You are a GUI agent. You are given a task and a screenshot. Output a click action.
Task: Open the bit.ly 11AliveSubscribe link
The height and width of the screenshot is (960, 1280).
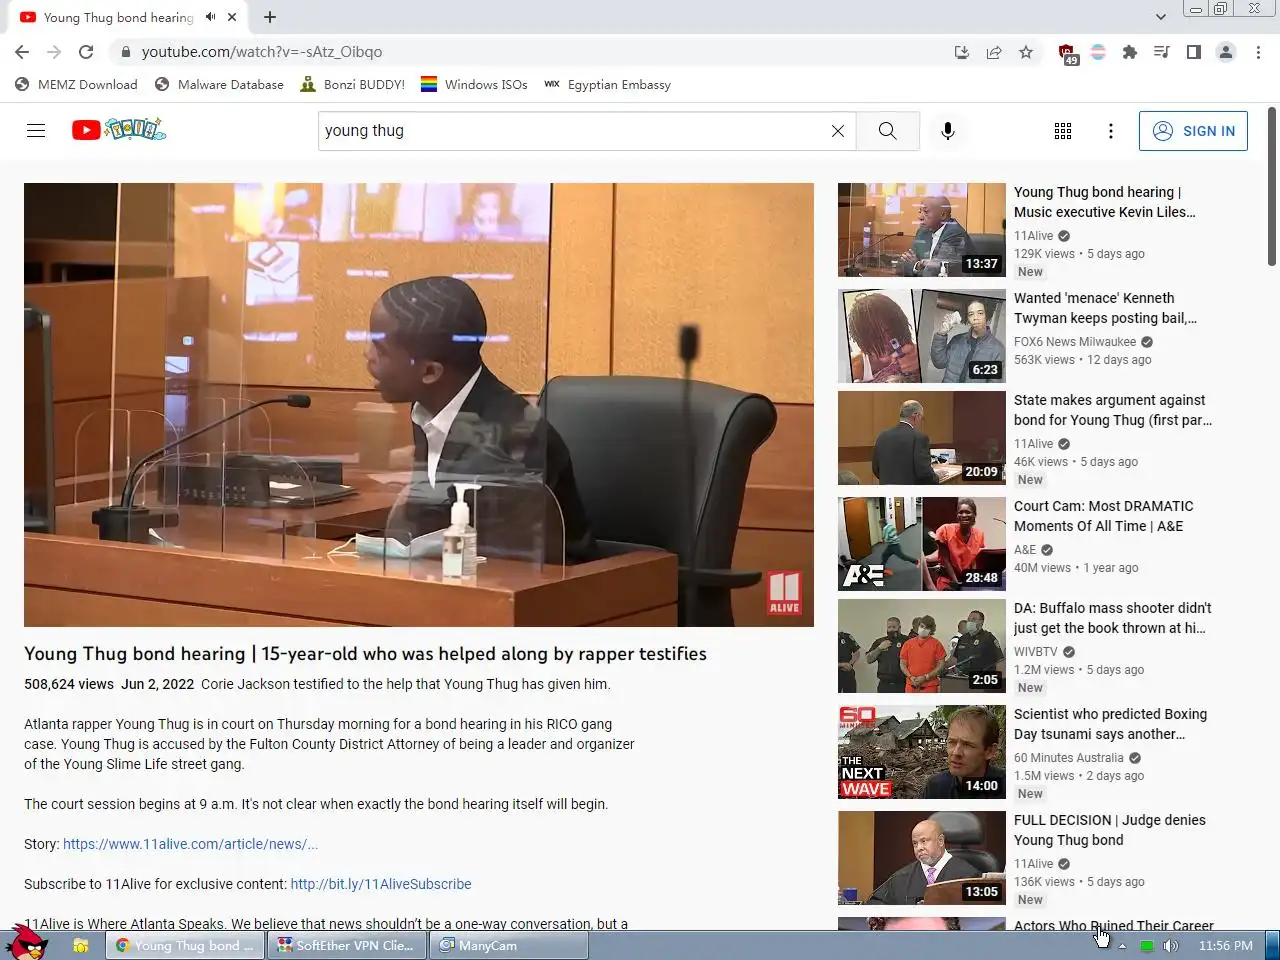[381, 884]
